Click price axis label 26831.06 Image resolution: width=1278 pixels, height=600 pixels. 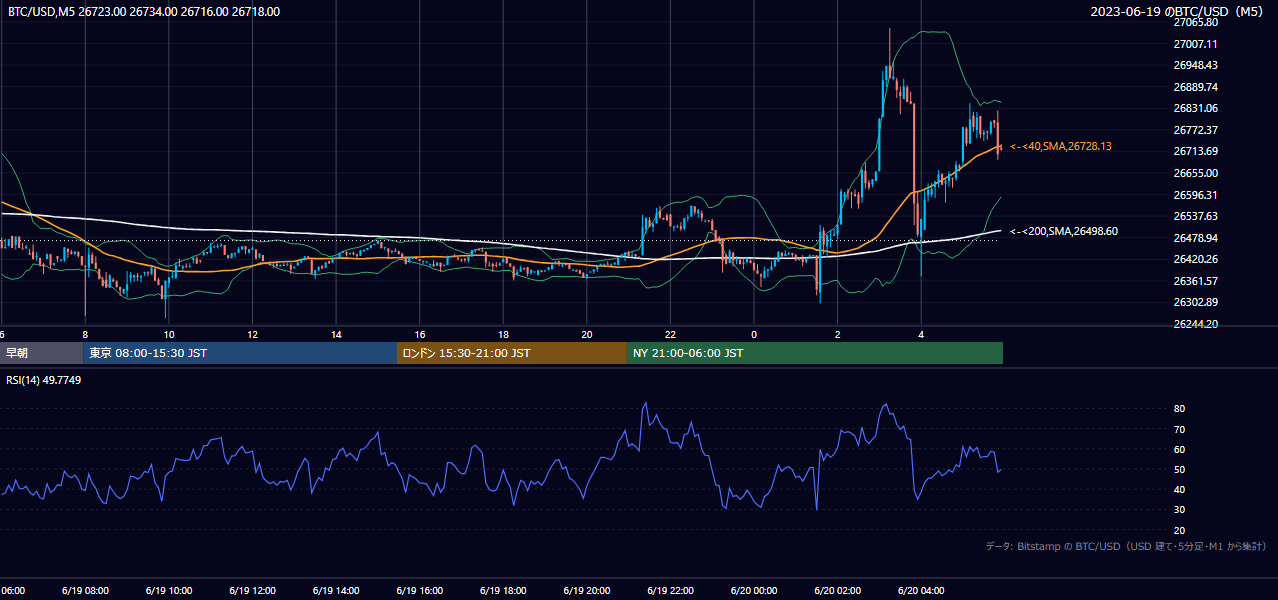[x=1195, y=108]
